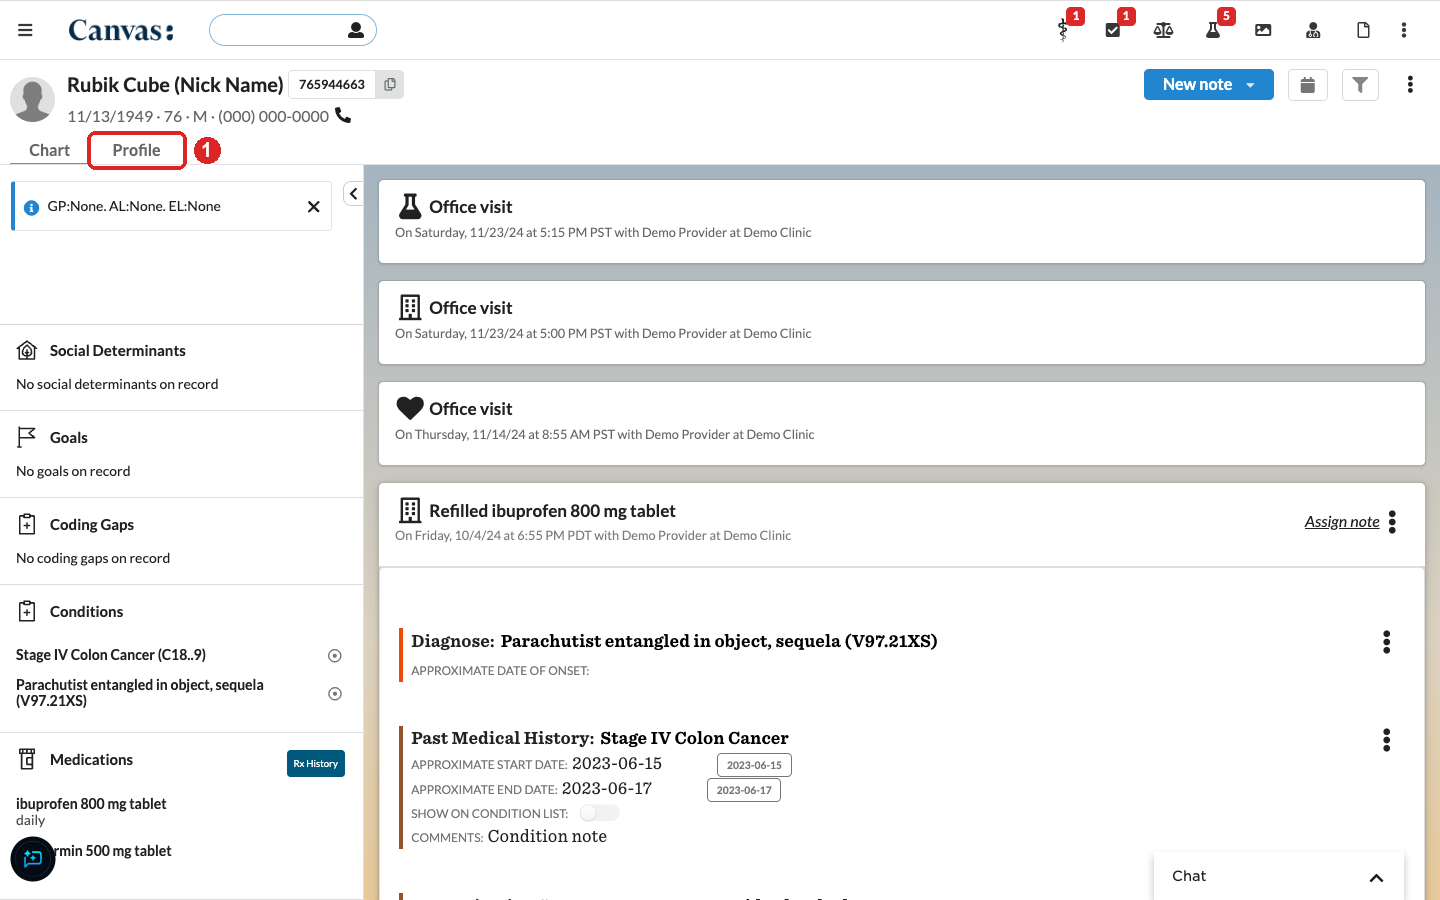Open the New note dropdown

tap(1209, 85)
